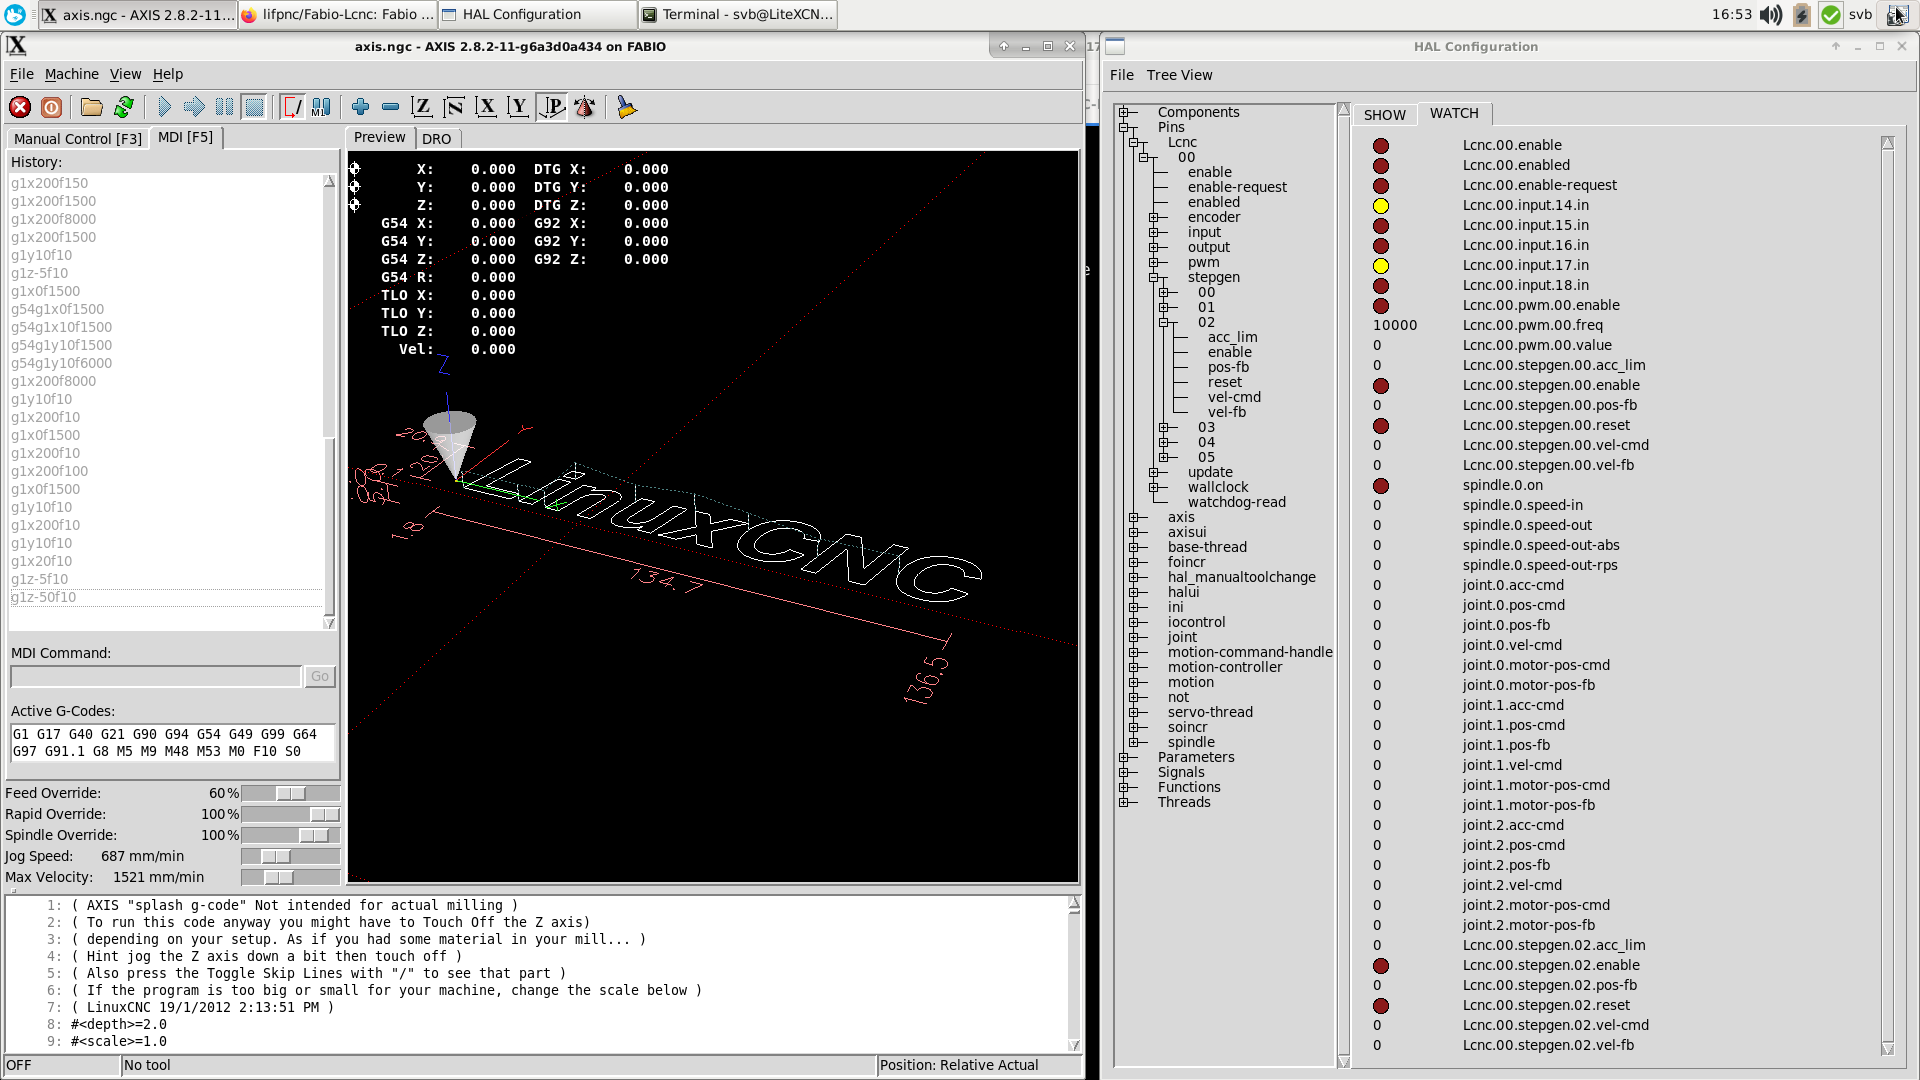The height and width of the screenshot is (1080, 1920).
Task: Collapse the stepgen tree node
Action: [1153, 277]
